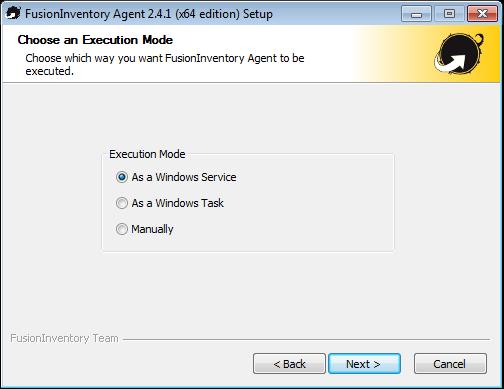The height and width of the screenshot is (389, 504).
Task: Continue with the Next > button
Action: click(364, 364)
